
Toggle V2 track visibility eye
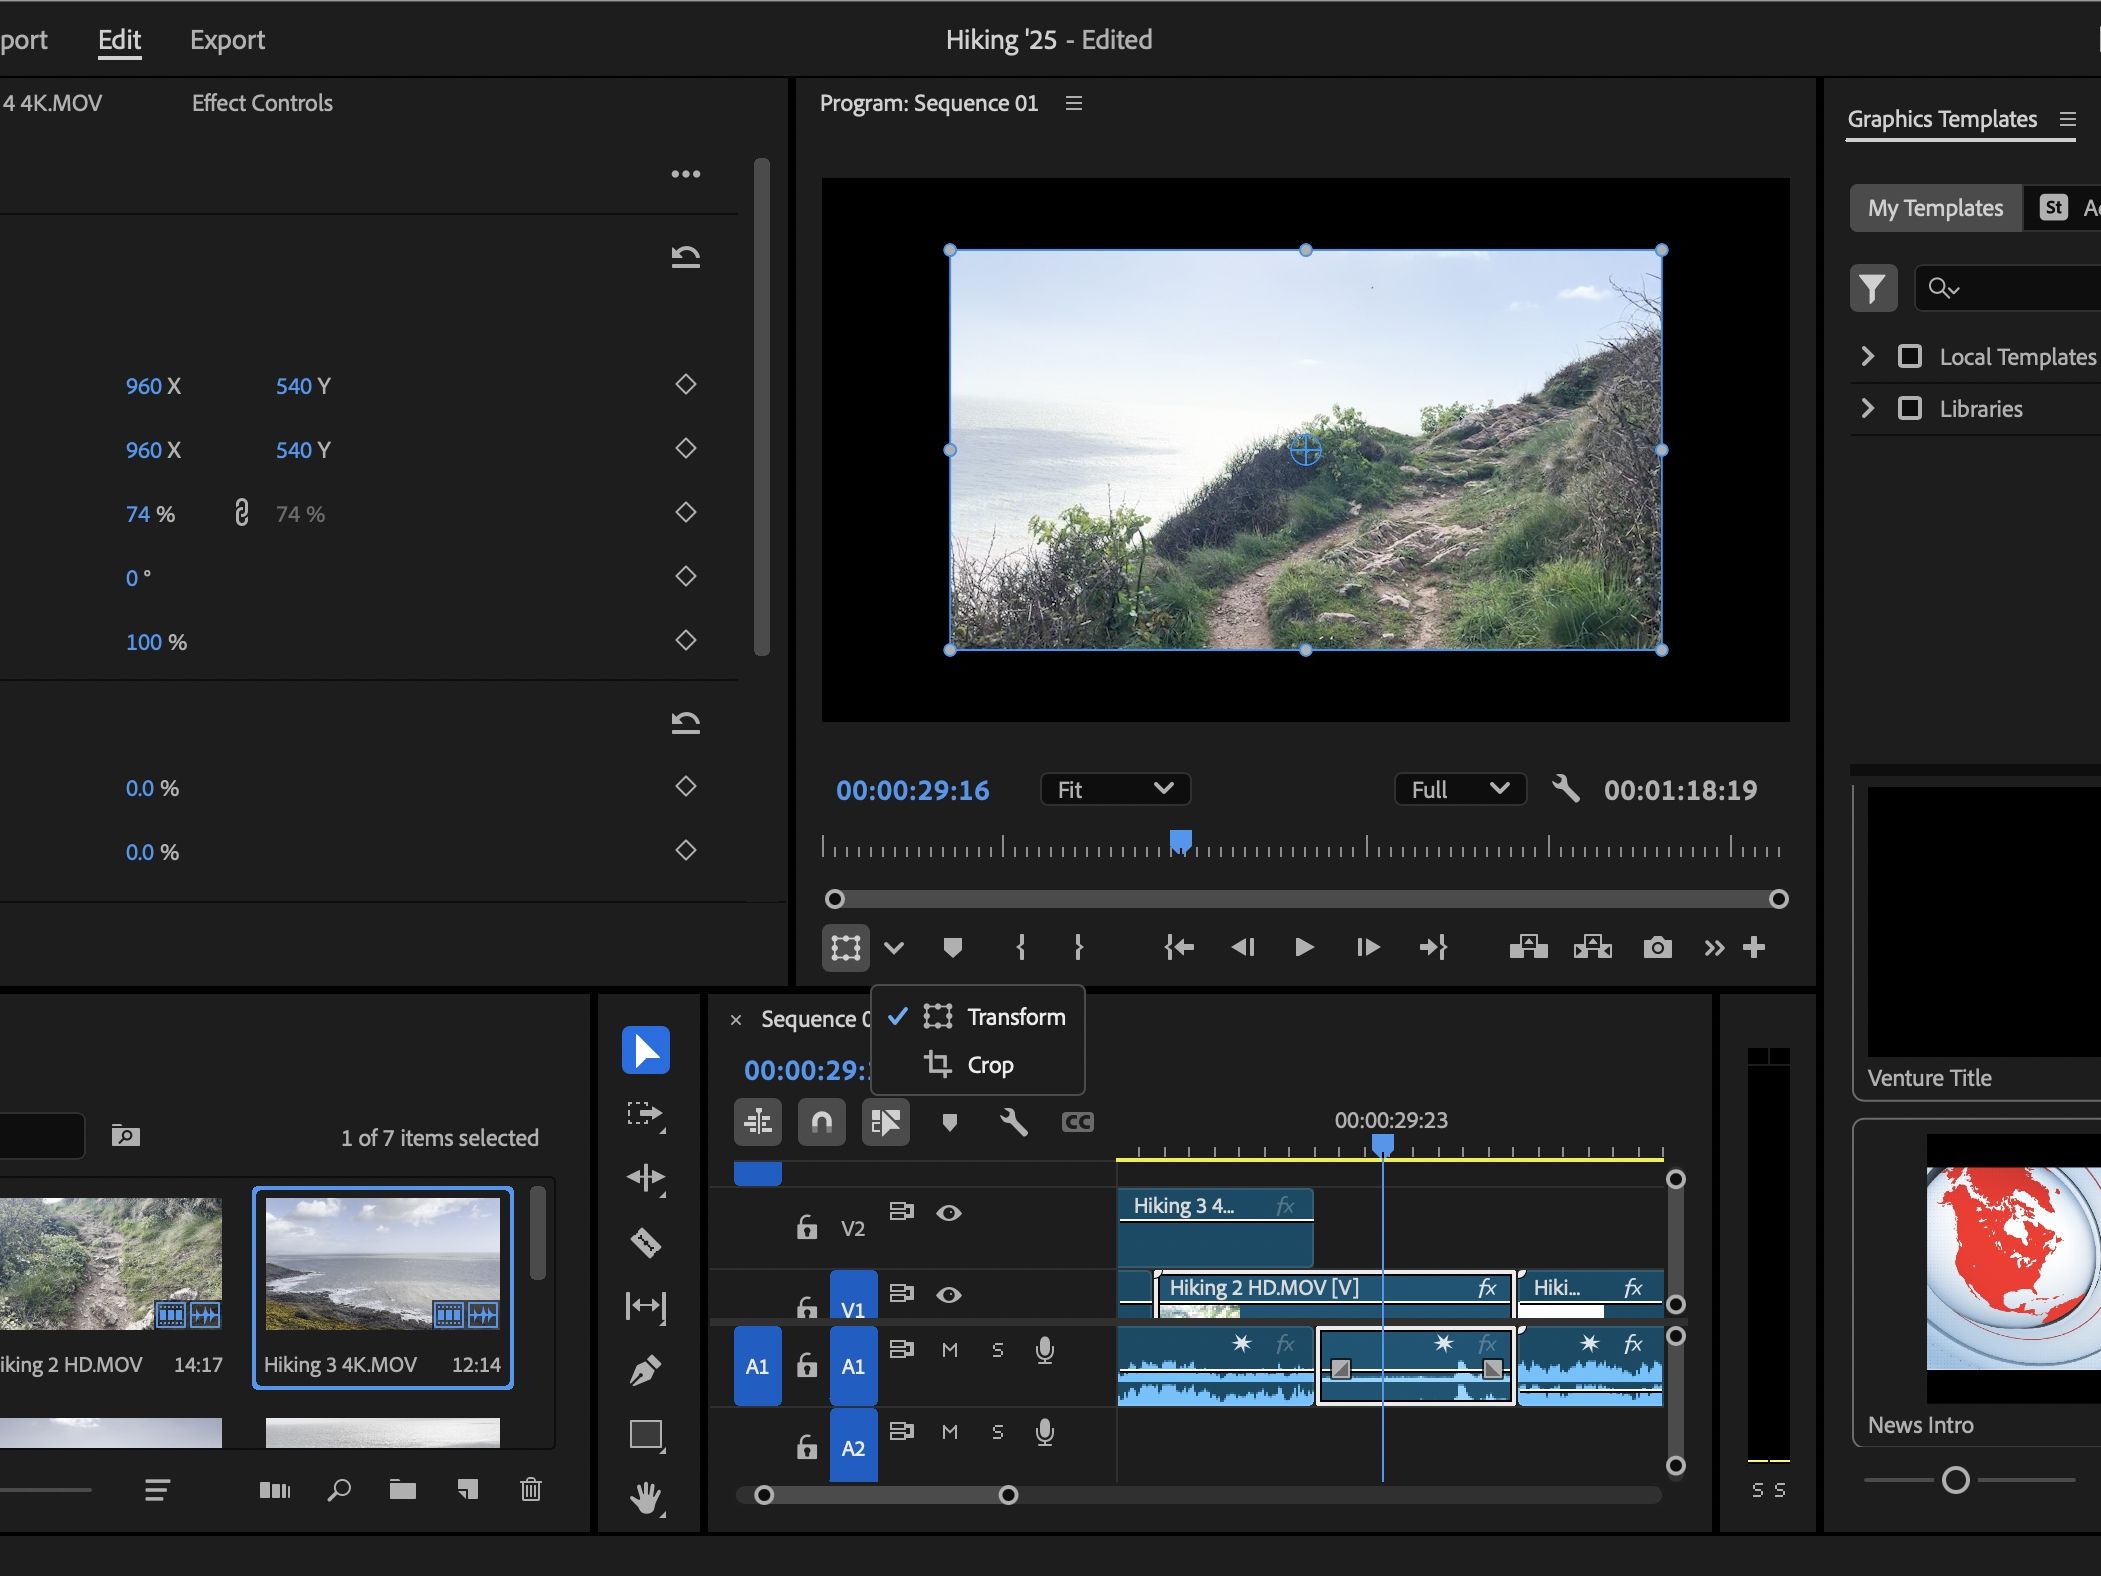pyautogui.click(x=949, y=1213)
